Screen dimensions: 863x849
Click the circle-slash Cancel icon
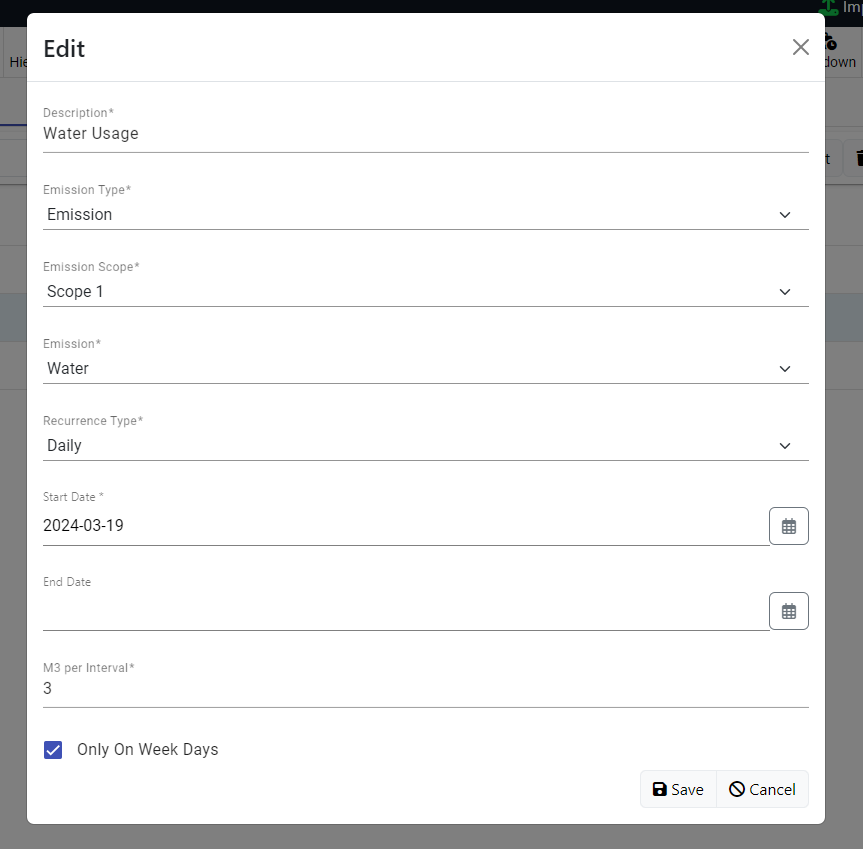pyautogui.click(x=736, y=789)
